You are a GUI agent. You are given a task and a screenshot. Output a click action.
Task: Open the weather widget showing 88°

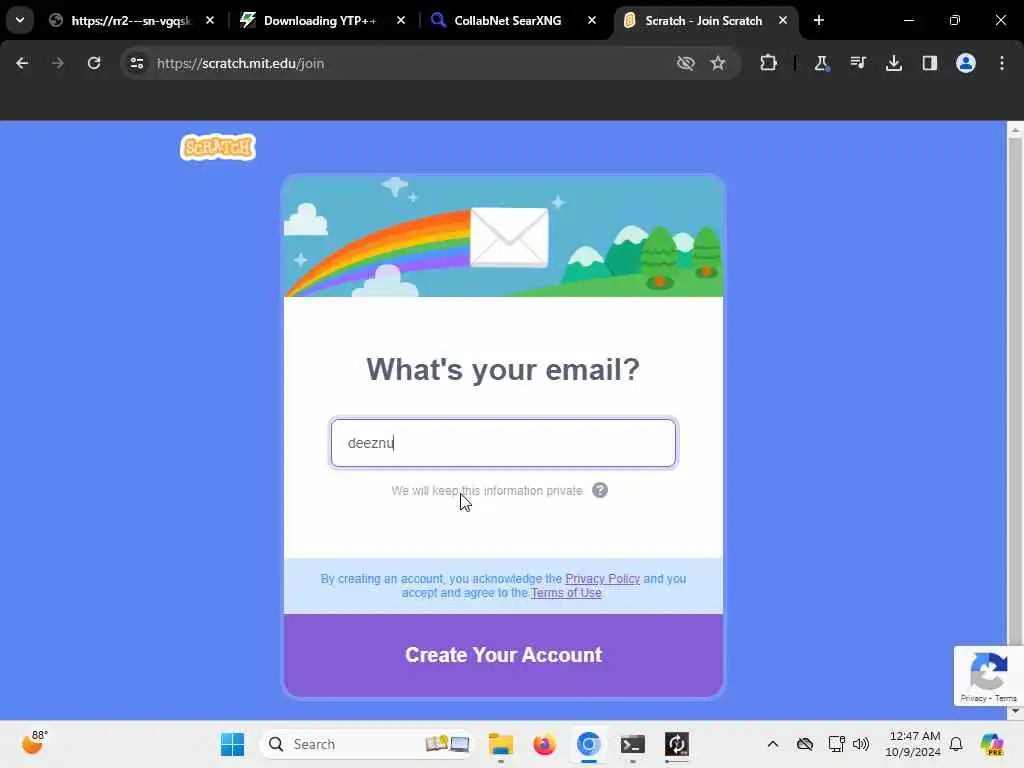pyautogui.click(x=34, y=744)
